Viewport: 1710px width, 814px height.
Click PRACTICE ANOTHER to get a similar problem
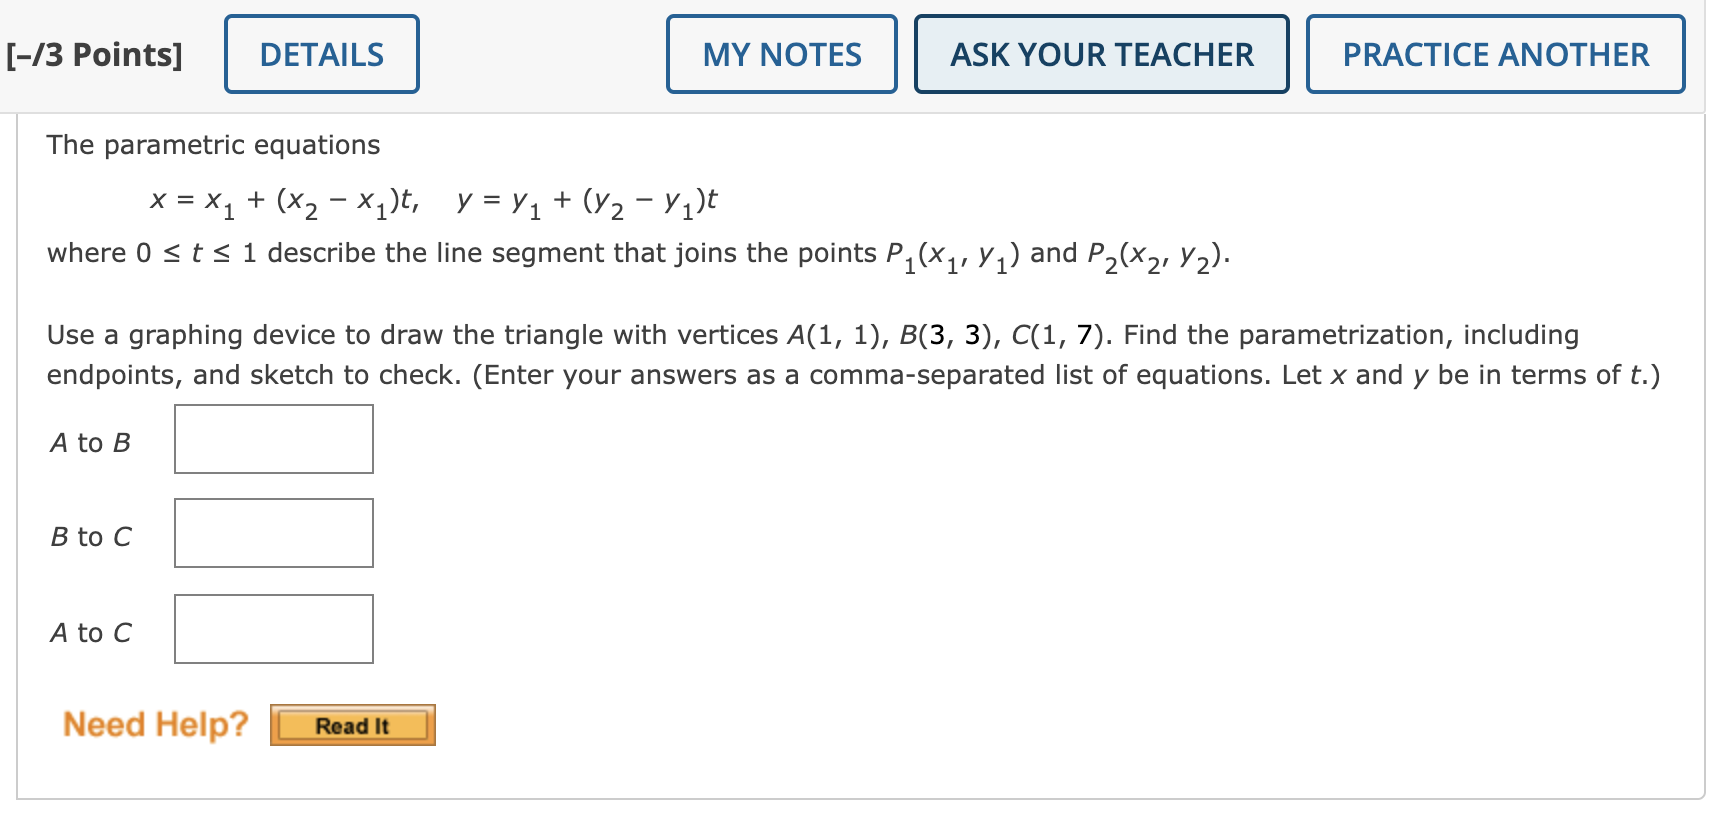(1494, 55)
